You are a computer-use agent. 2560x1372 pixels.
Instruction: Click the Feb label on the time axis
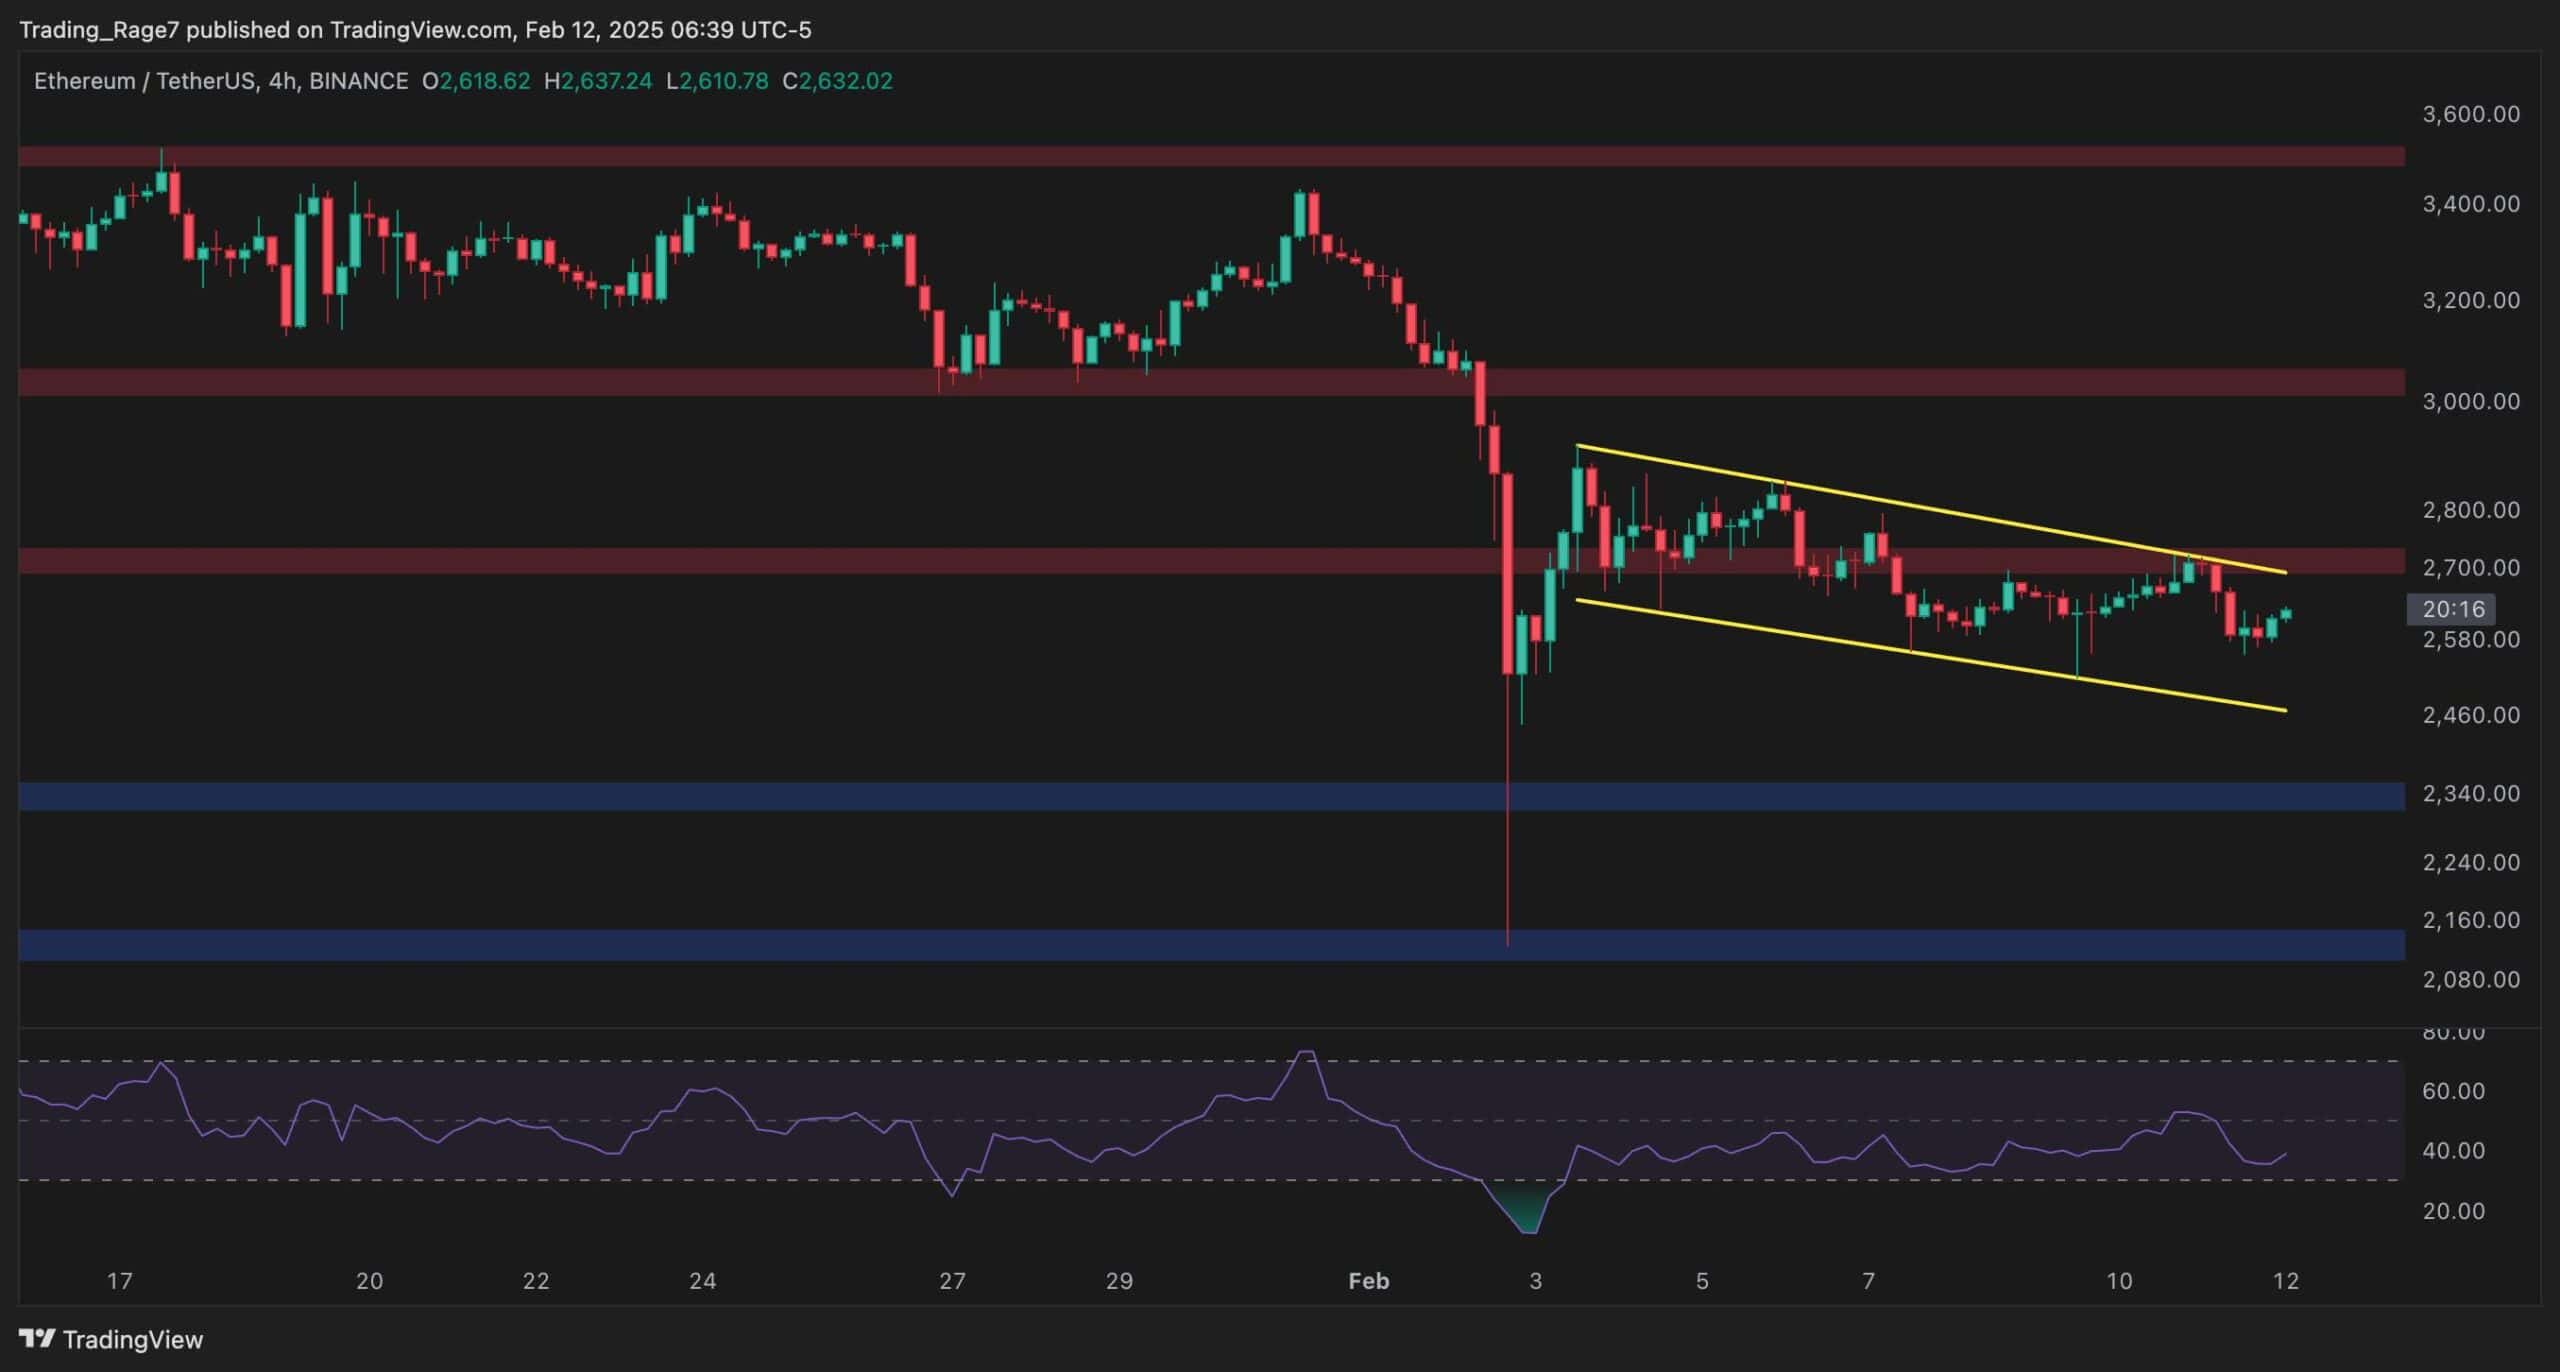[1368, 1280]
